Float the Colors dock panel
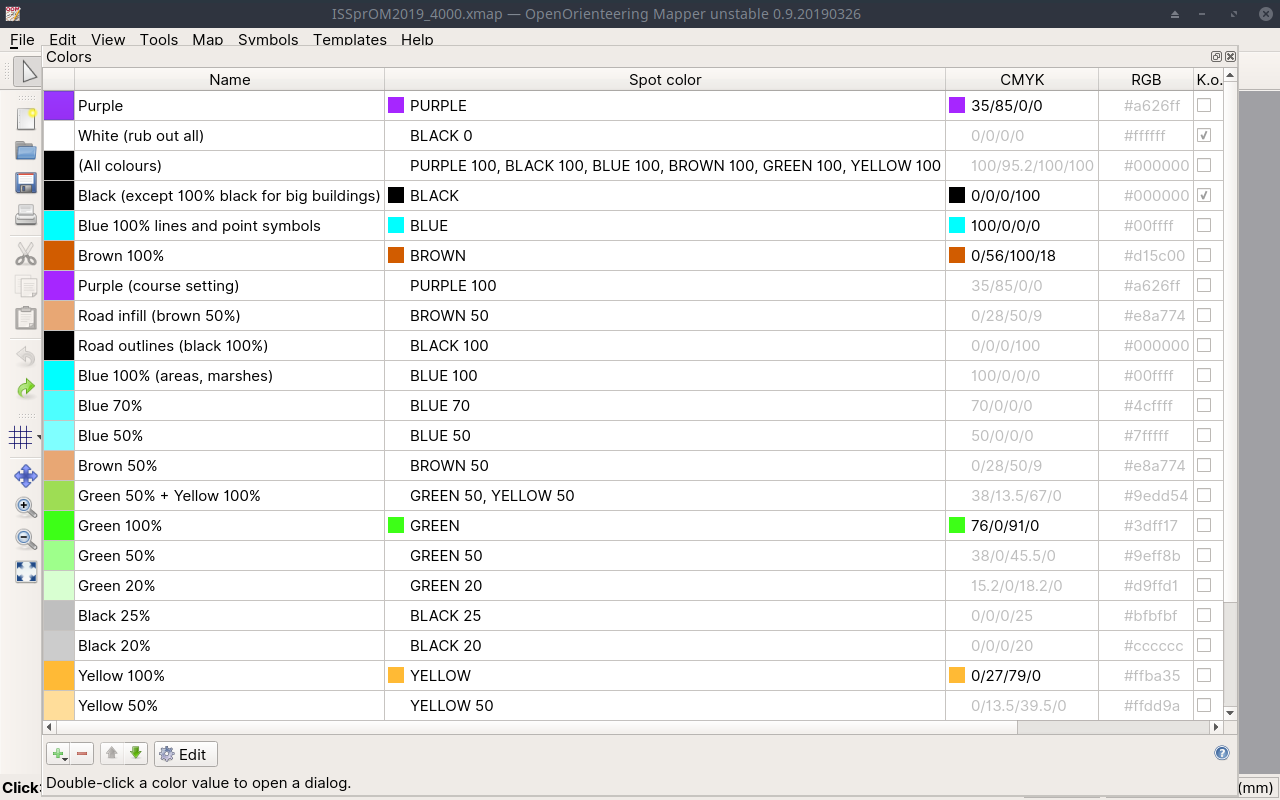Viewport: 1280px width, 800px height. (x=1216, y=57)
